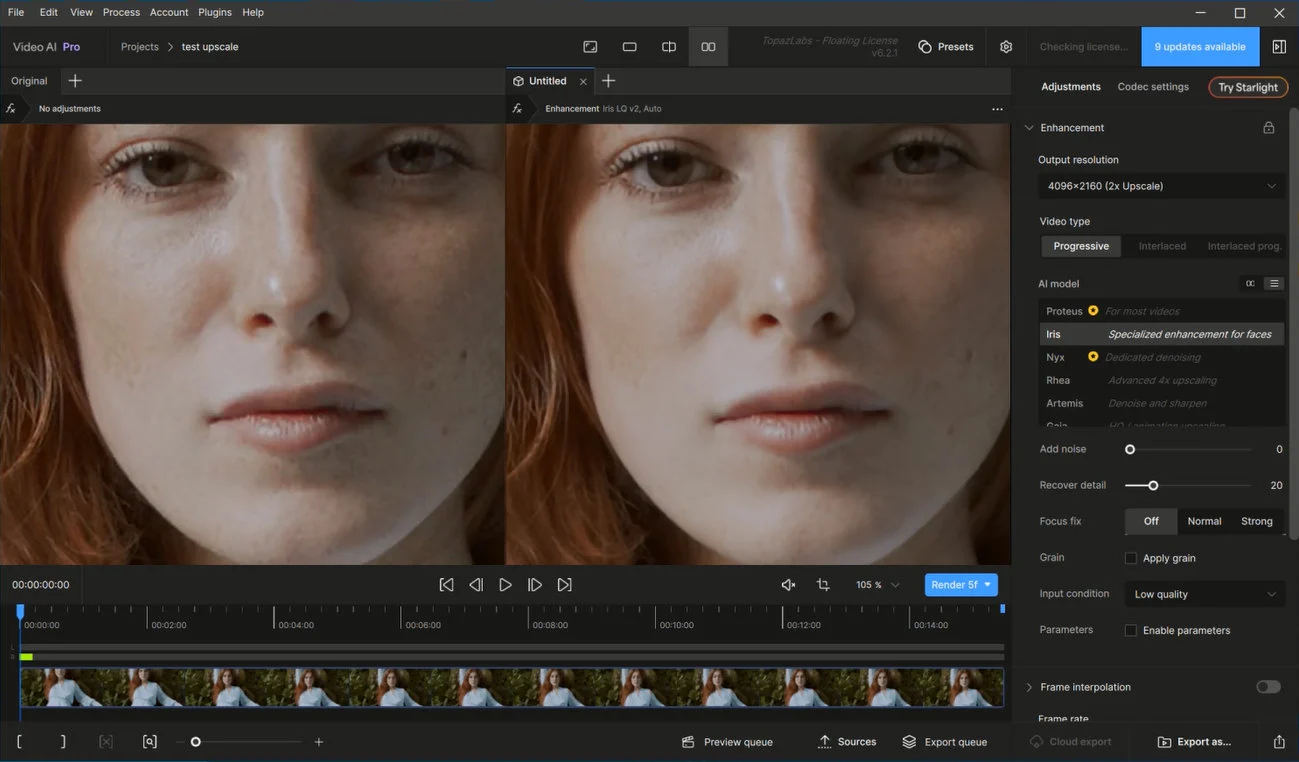Click the zoom-to-selection timeline icon
This screenshot has width=1299, height=762.
(150, 742)
